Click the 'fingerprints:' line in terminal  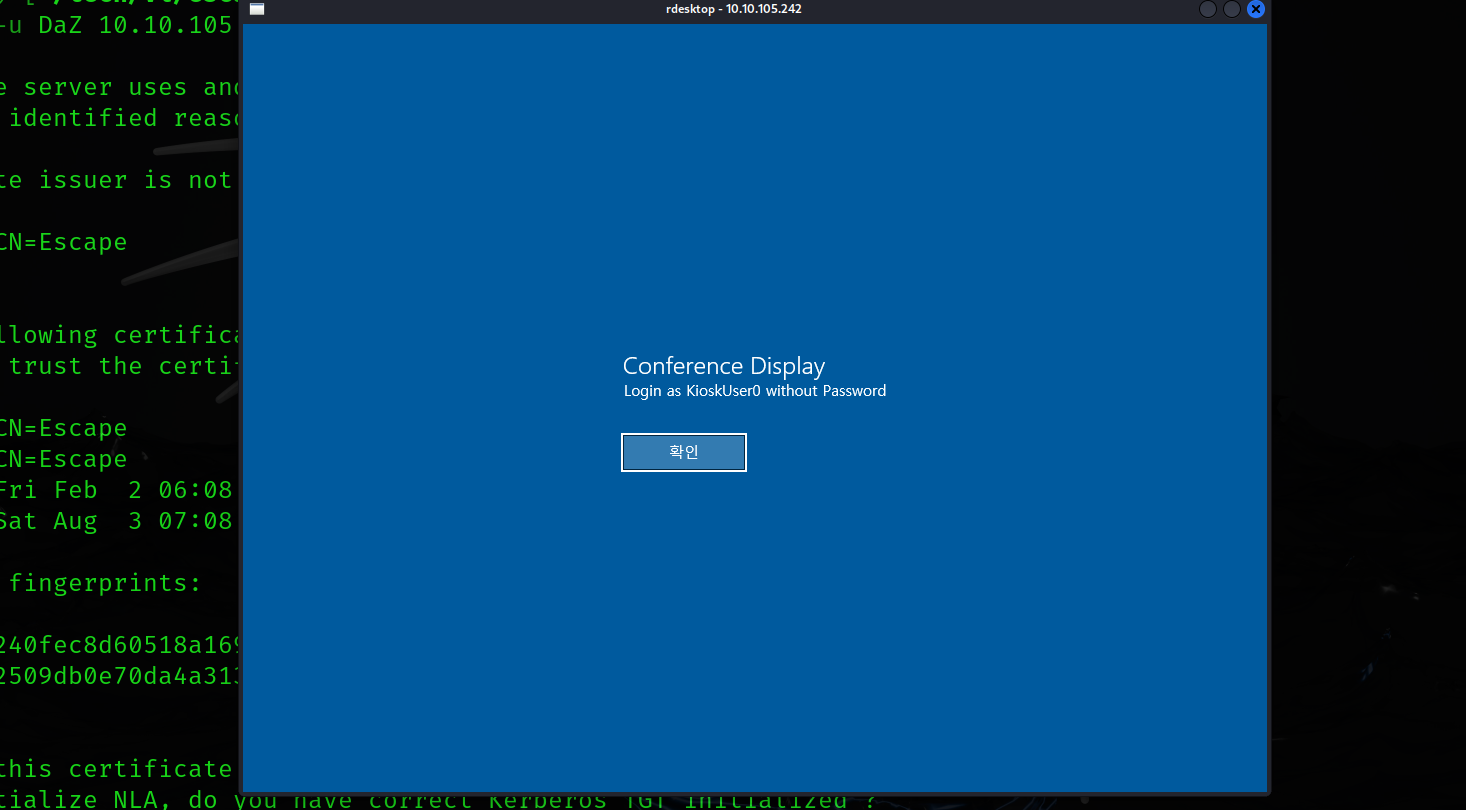pyautogui.click(x=105, y=583)
